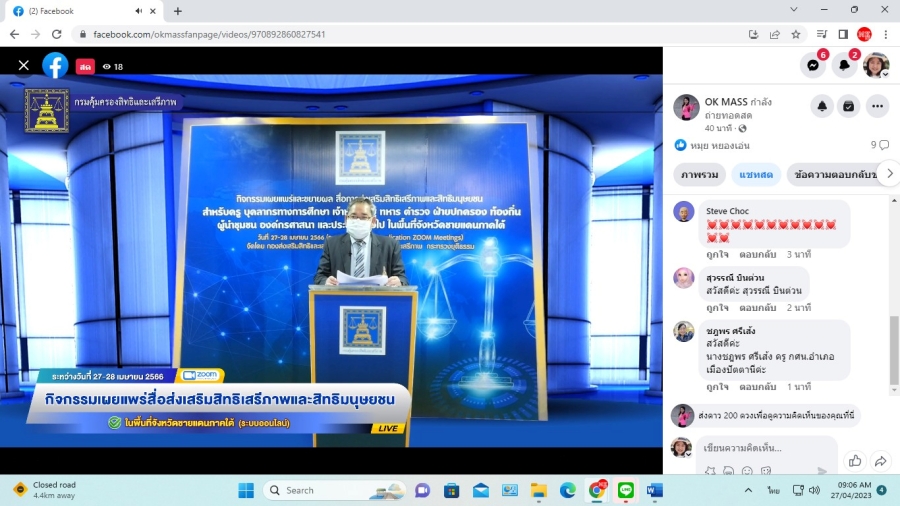The image size is (900, 506).
Task: Mute the Facebook tab audio icon
Action: point(139,11)
